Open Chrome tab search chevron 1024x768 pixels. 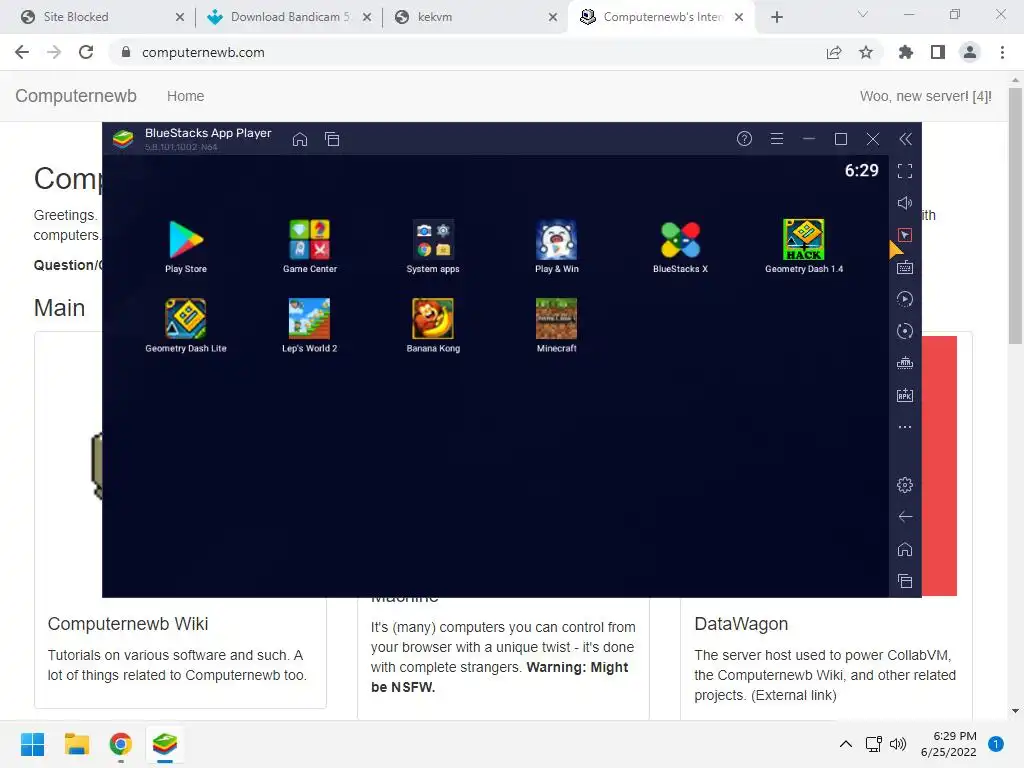[863, 14]
